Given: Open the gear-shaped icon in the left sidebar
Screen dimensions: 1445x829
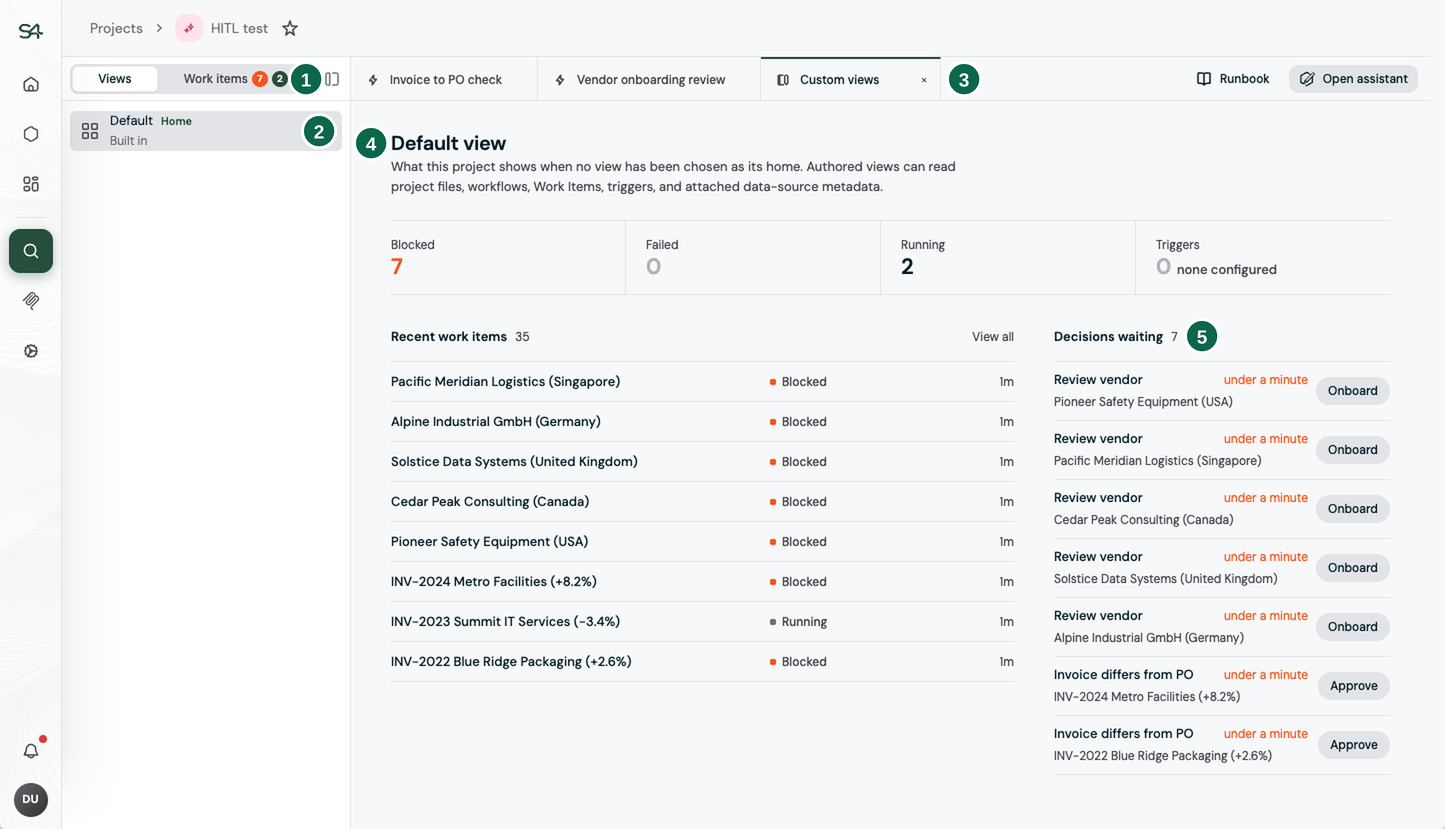Looking at the screenshot, I should point(31,351).
